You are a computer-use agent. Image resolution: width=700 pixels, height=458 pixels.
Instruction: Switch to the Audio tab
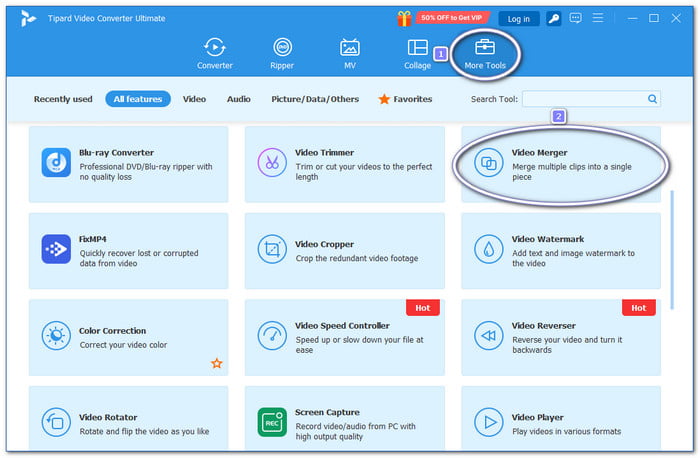click(x=238, y=99)
